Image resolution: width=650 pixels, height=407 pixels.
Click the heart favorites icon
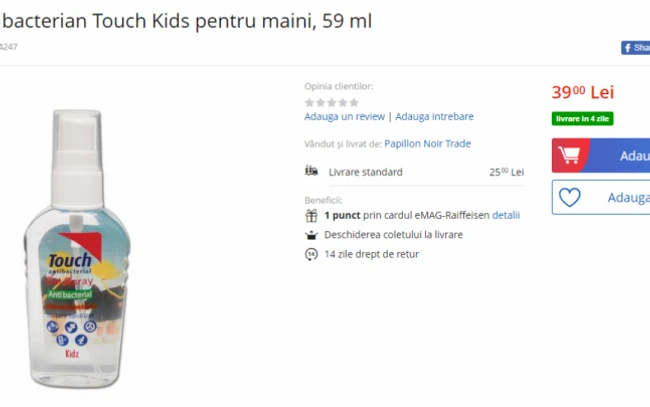click(570, 197)
